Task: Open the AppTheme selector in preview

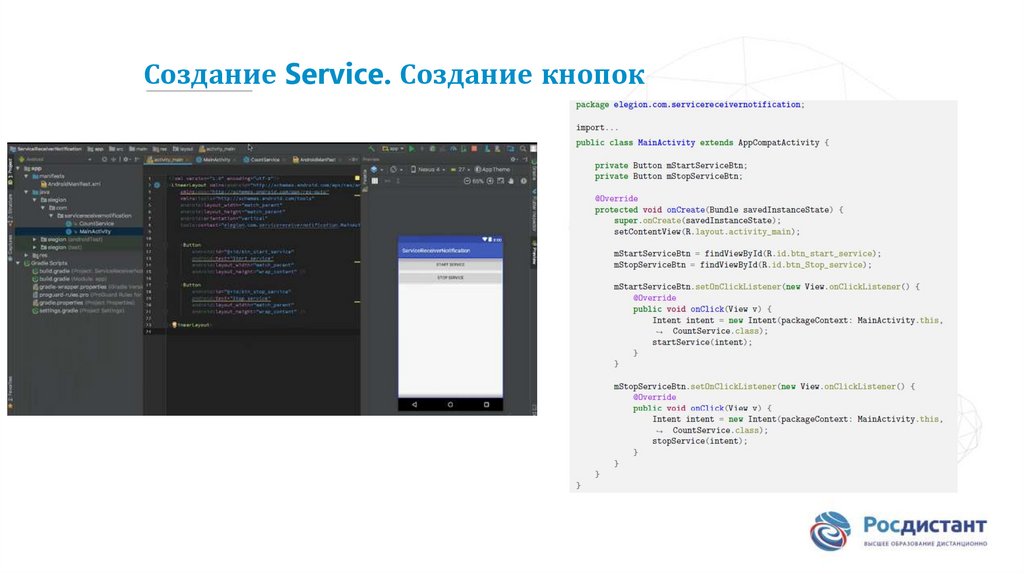Action: point(492,170)
